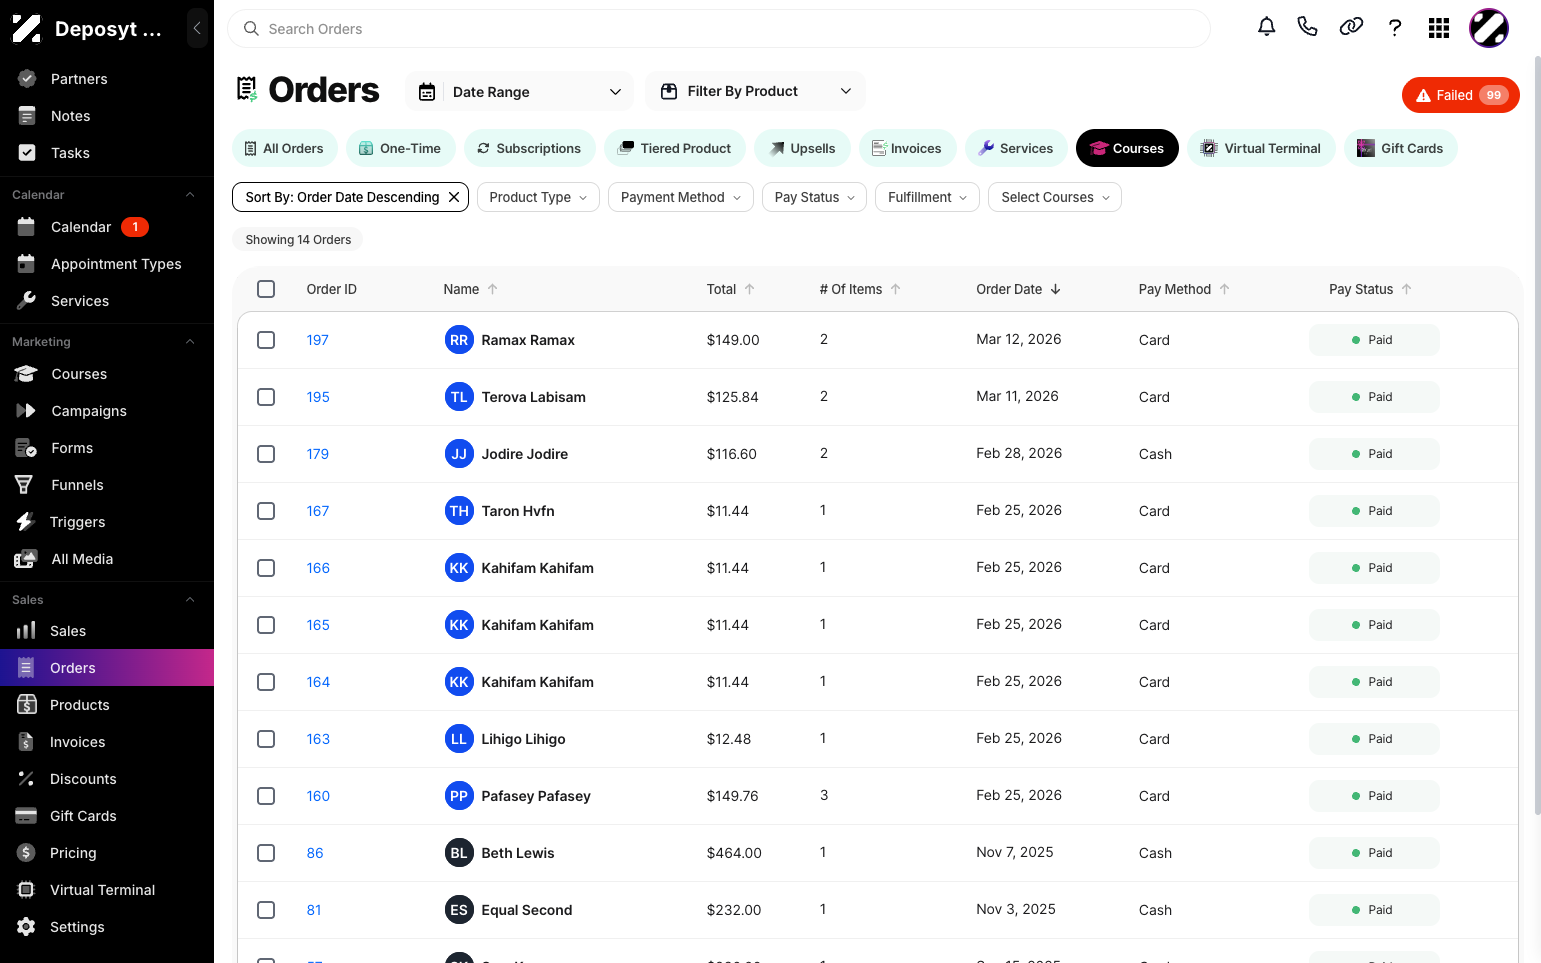Check the box for order 166

point(266,568)
